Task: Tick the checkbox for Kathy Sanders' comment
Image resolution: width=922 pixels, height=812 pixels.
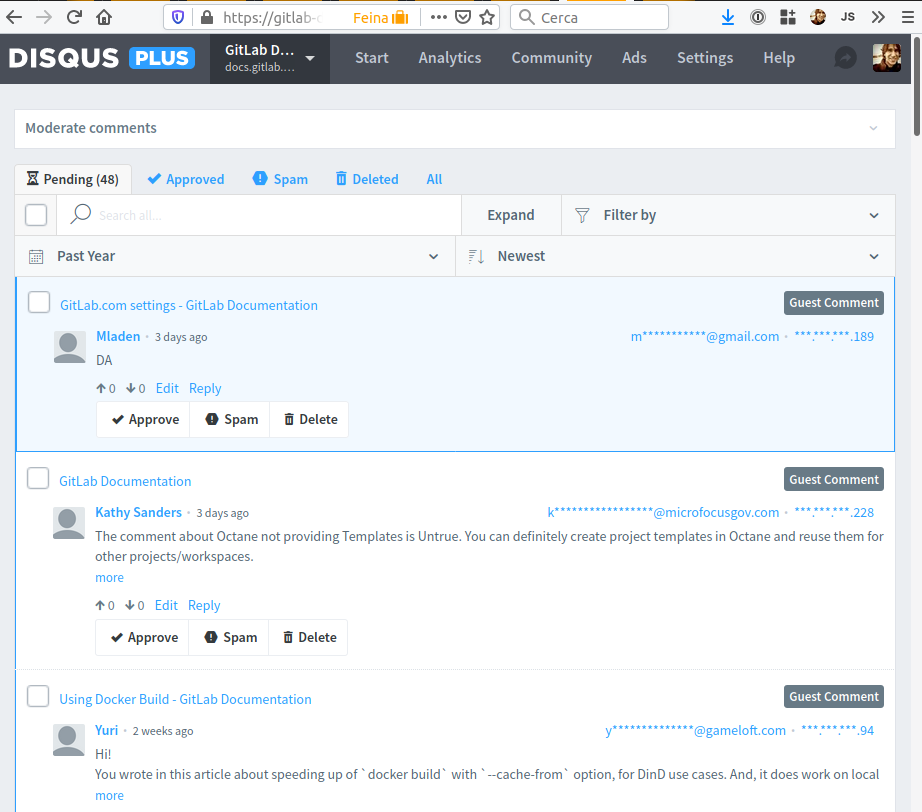Action: coord(38,478)
